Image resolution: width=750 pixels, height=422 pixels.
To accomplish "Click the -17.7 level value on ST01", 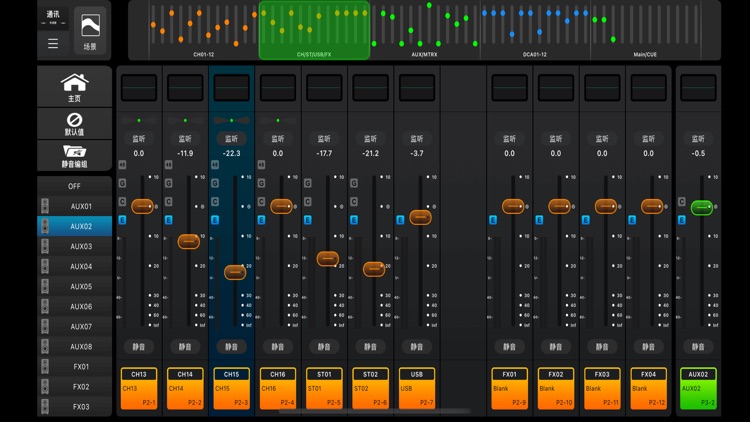I will [x=324, y=154].
